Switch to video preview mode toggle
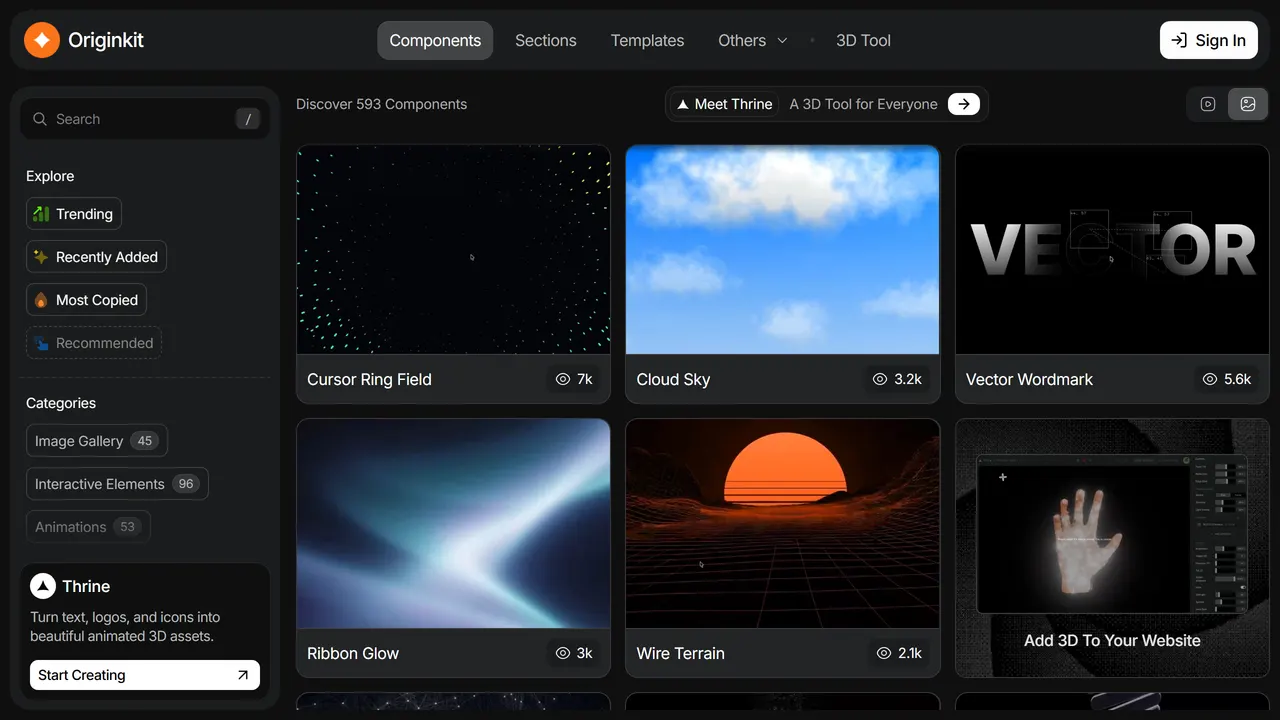1280x720 pixels. (x=1208, y=104)
